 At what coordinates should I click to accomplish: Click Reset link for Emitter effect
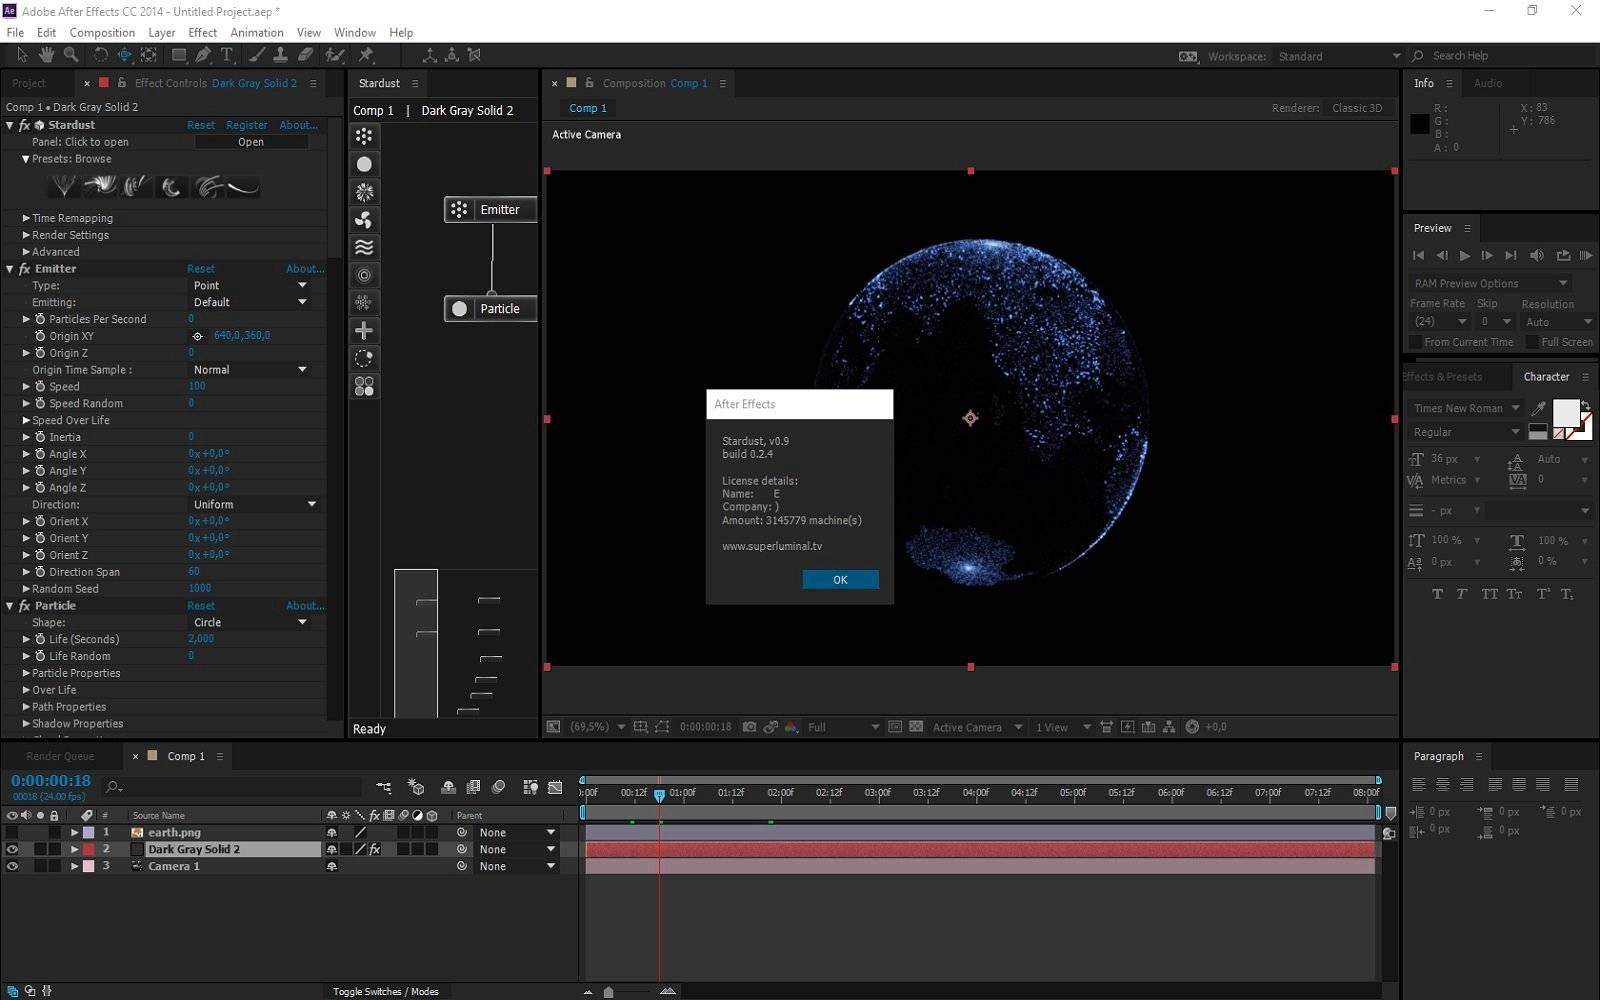(x=201, y=269)
